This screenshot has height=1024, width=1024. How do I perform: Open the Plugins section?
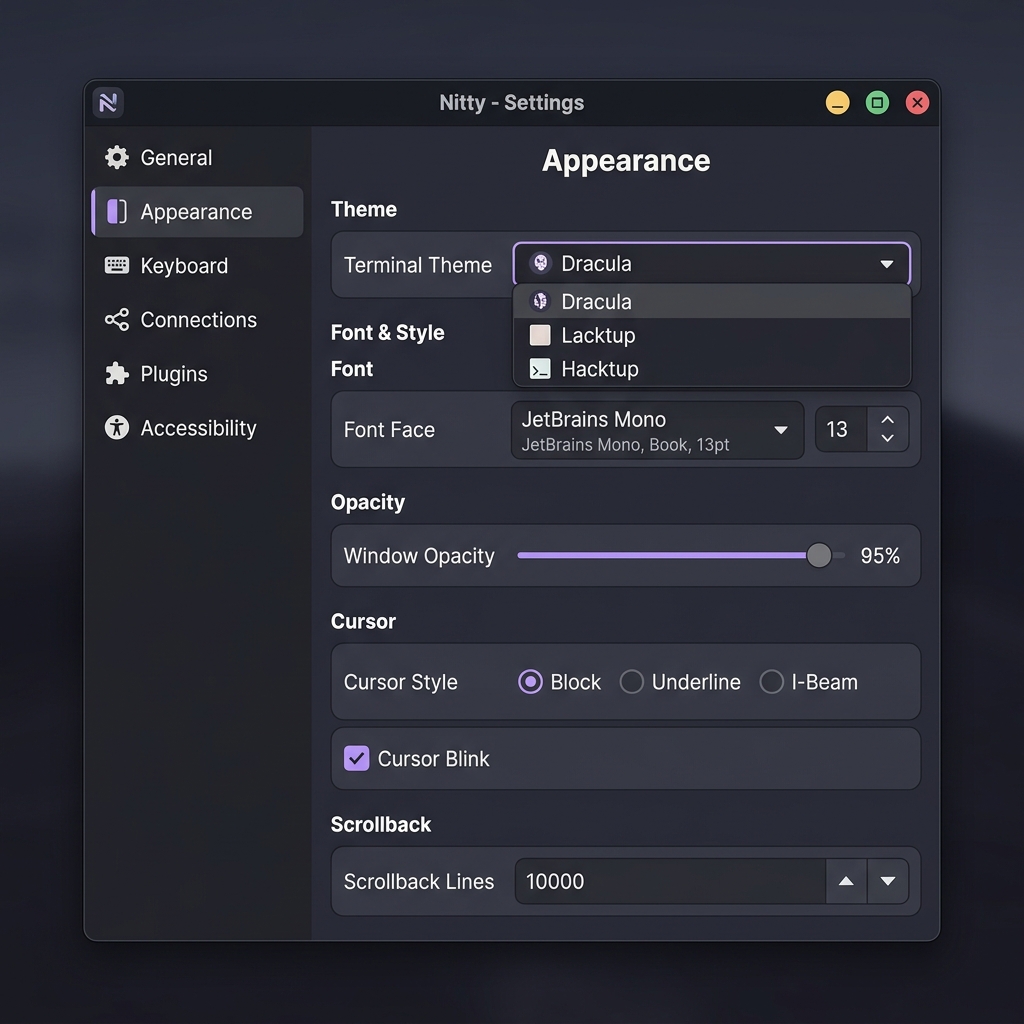click(197, 374)
